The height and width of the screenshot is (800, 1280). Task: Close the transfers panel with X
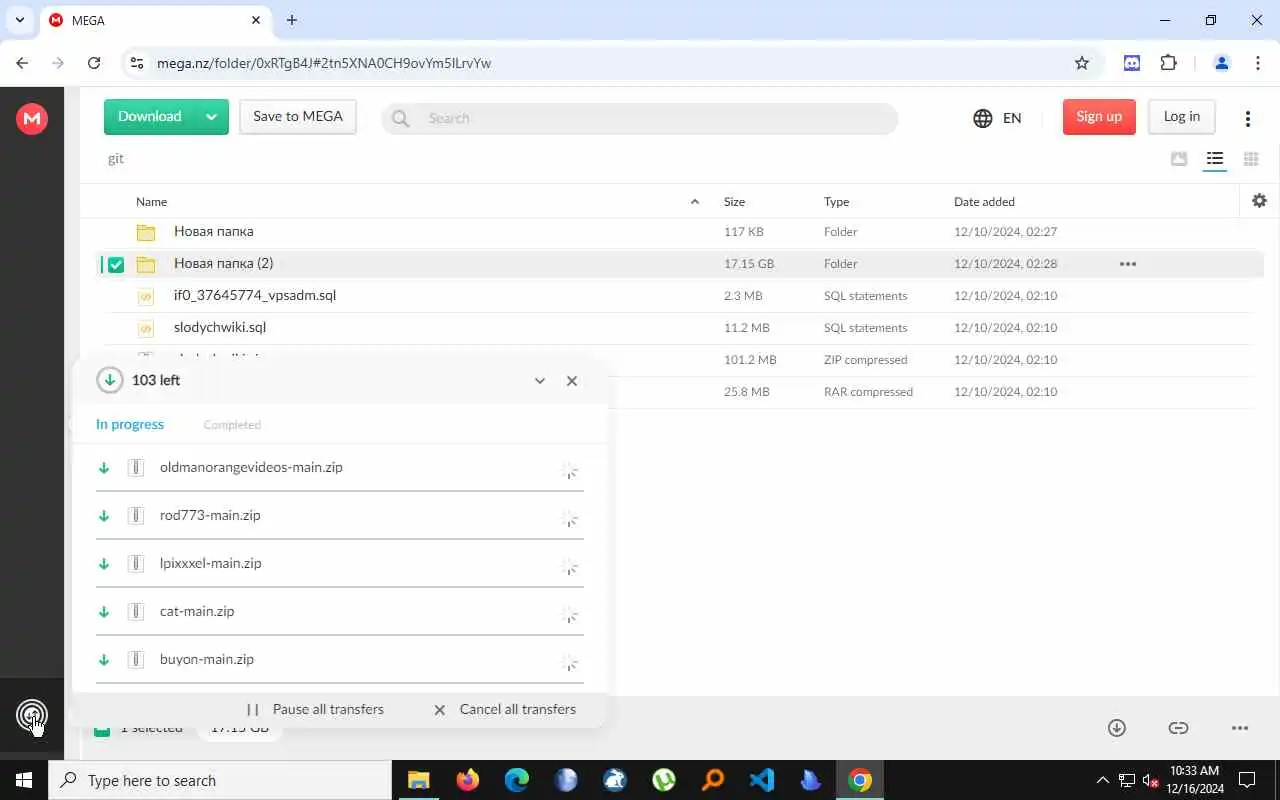[572, 381]
